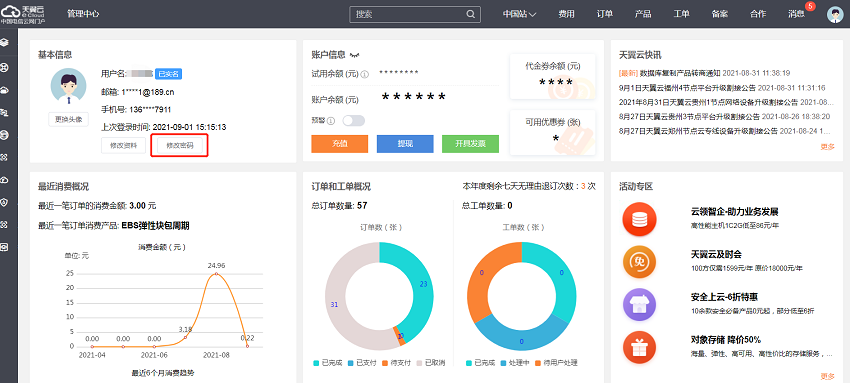Viewport: 850px width, 383px height.
Task: Open the 费用 menu
Action: coord(566,15)
